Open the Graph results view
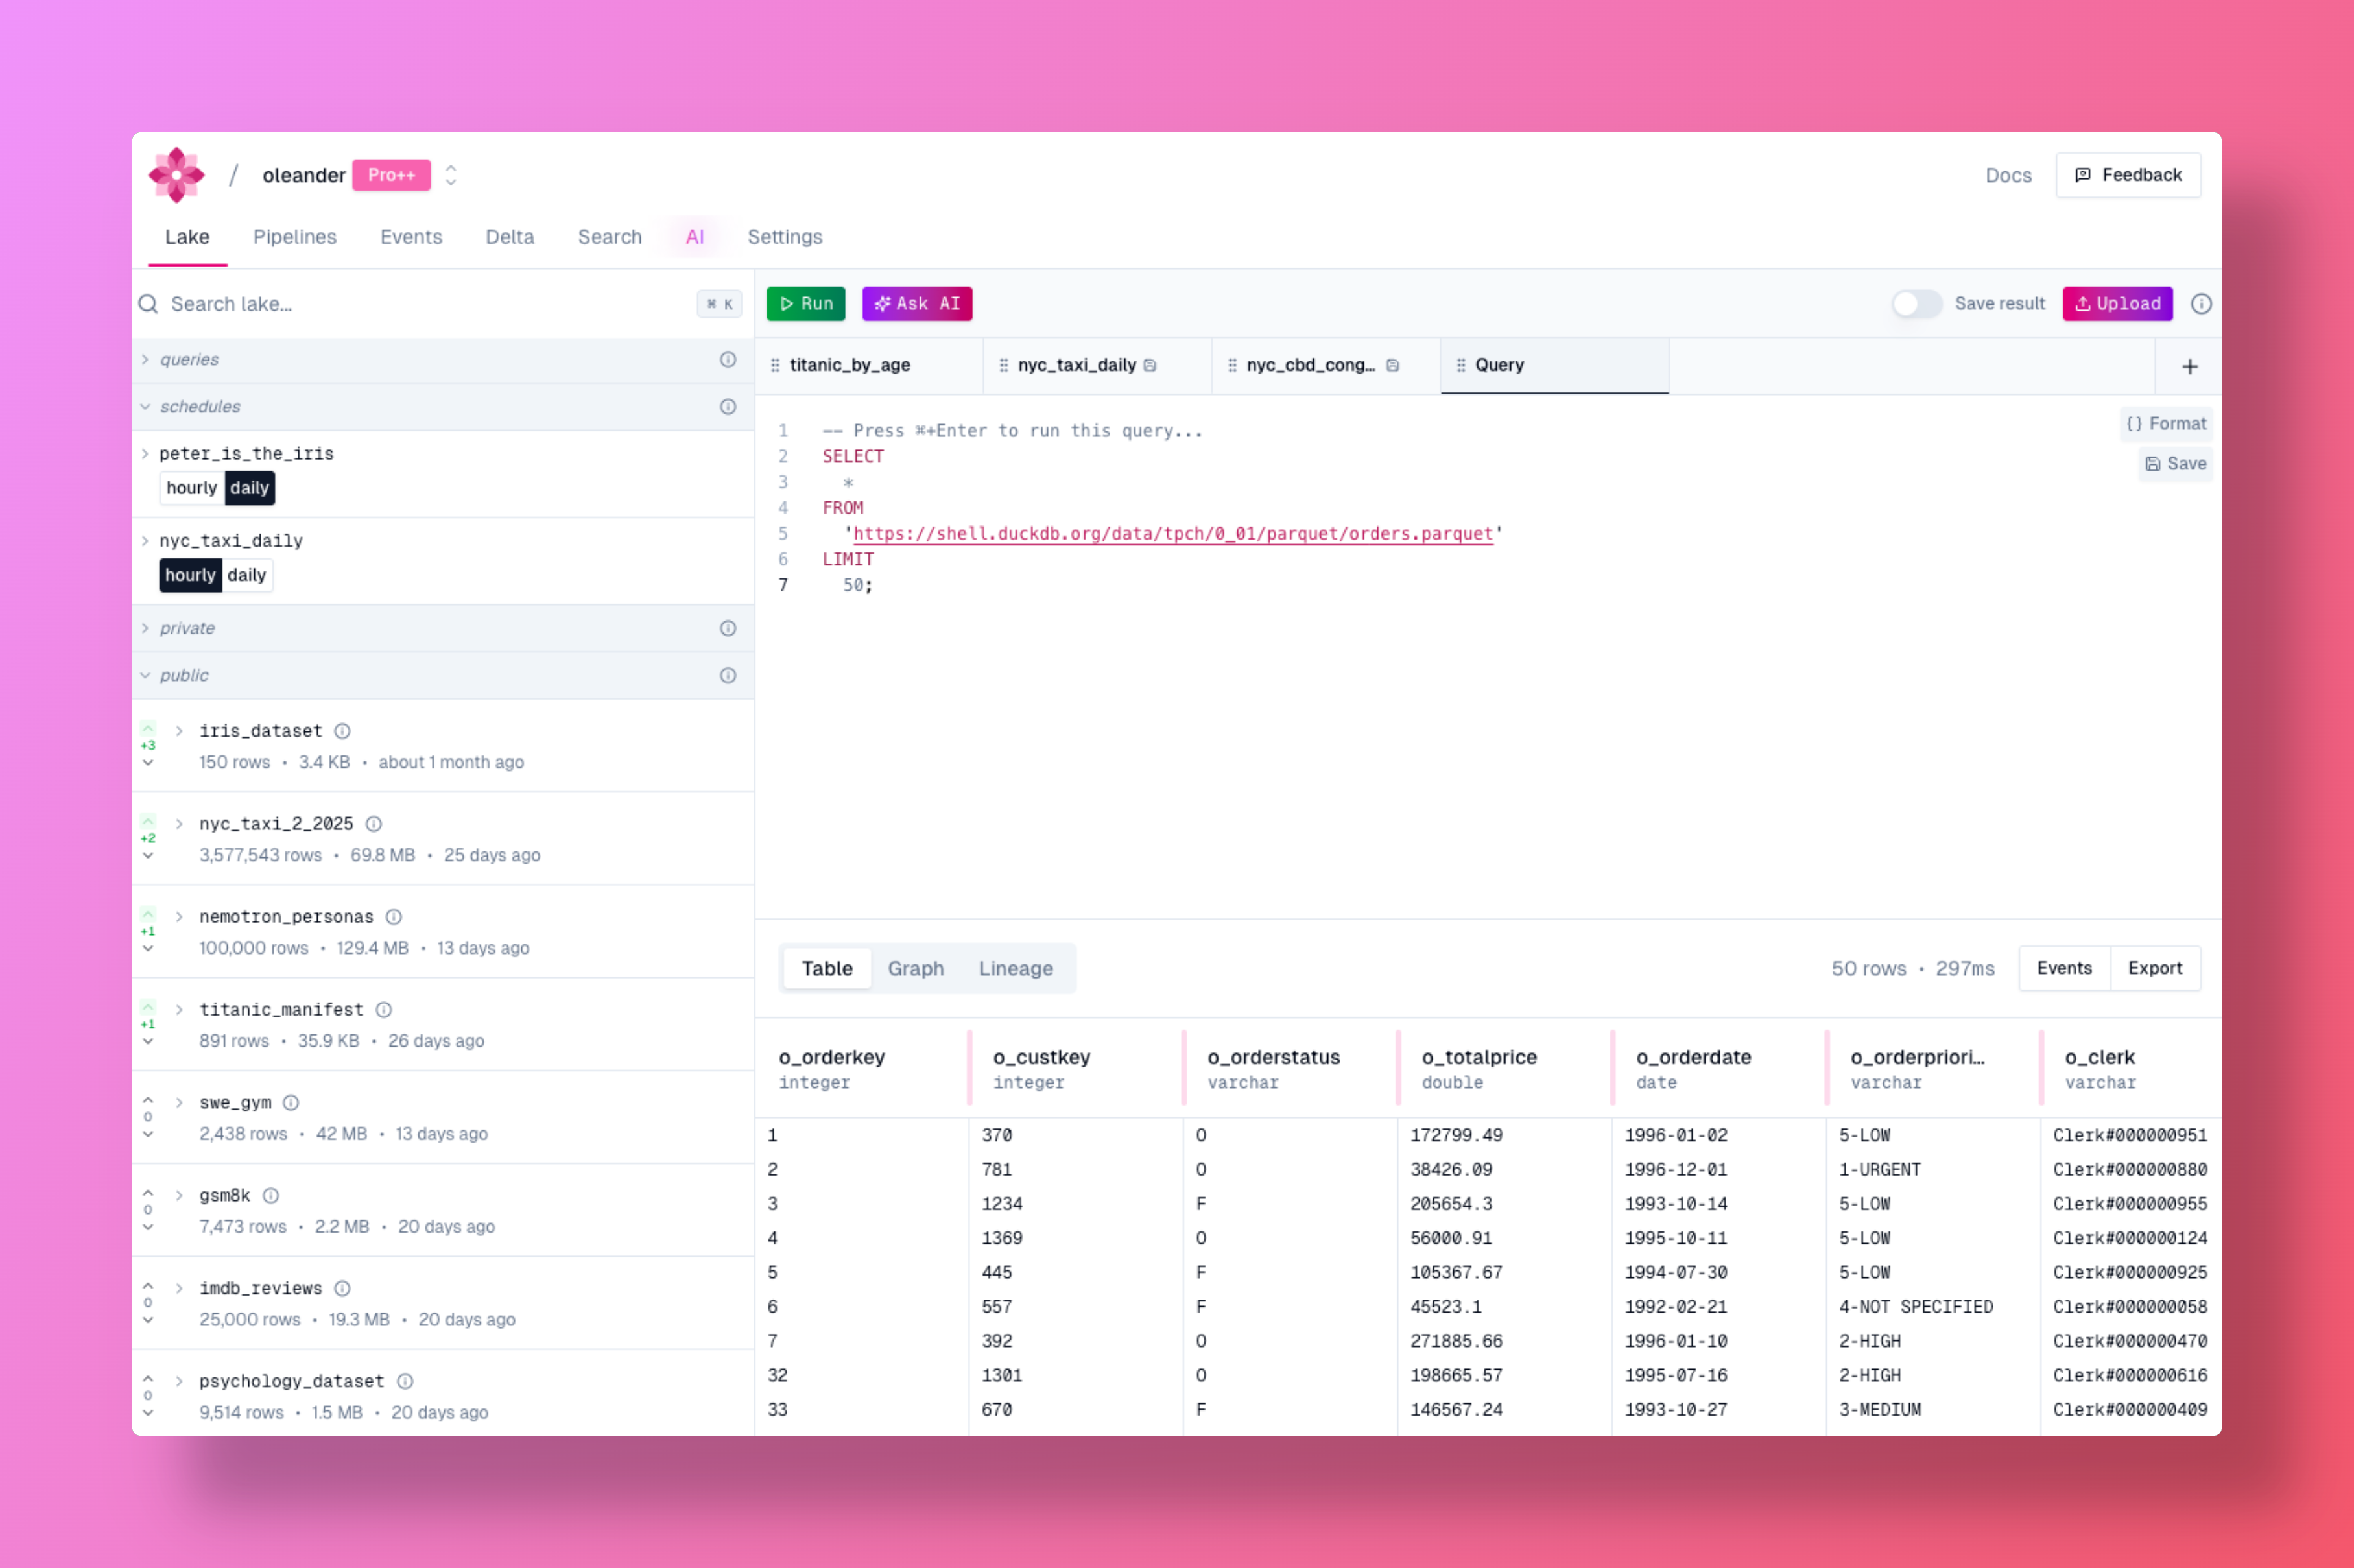Viewport: 2354px width, 1568px height. (915, 968)
